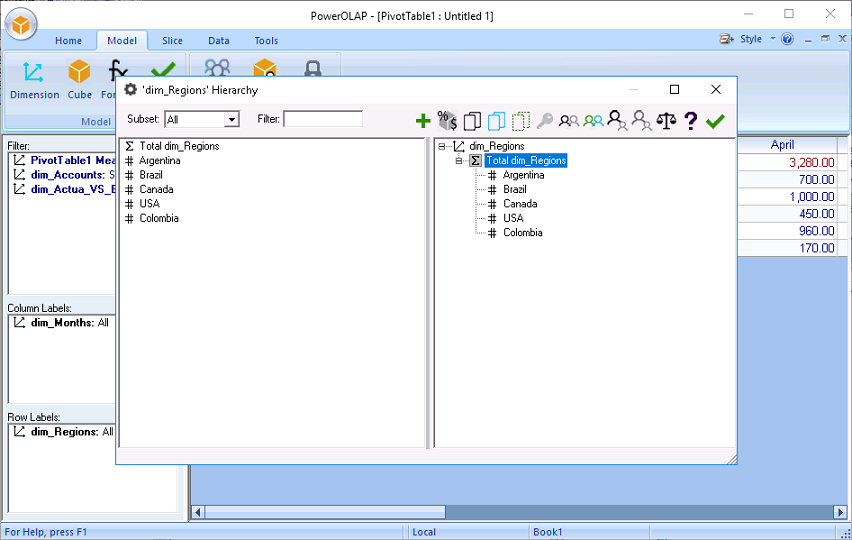Click the black parent-child person icon
Viewport: 852px width, 540px height.
coord(617,121)
